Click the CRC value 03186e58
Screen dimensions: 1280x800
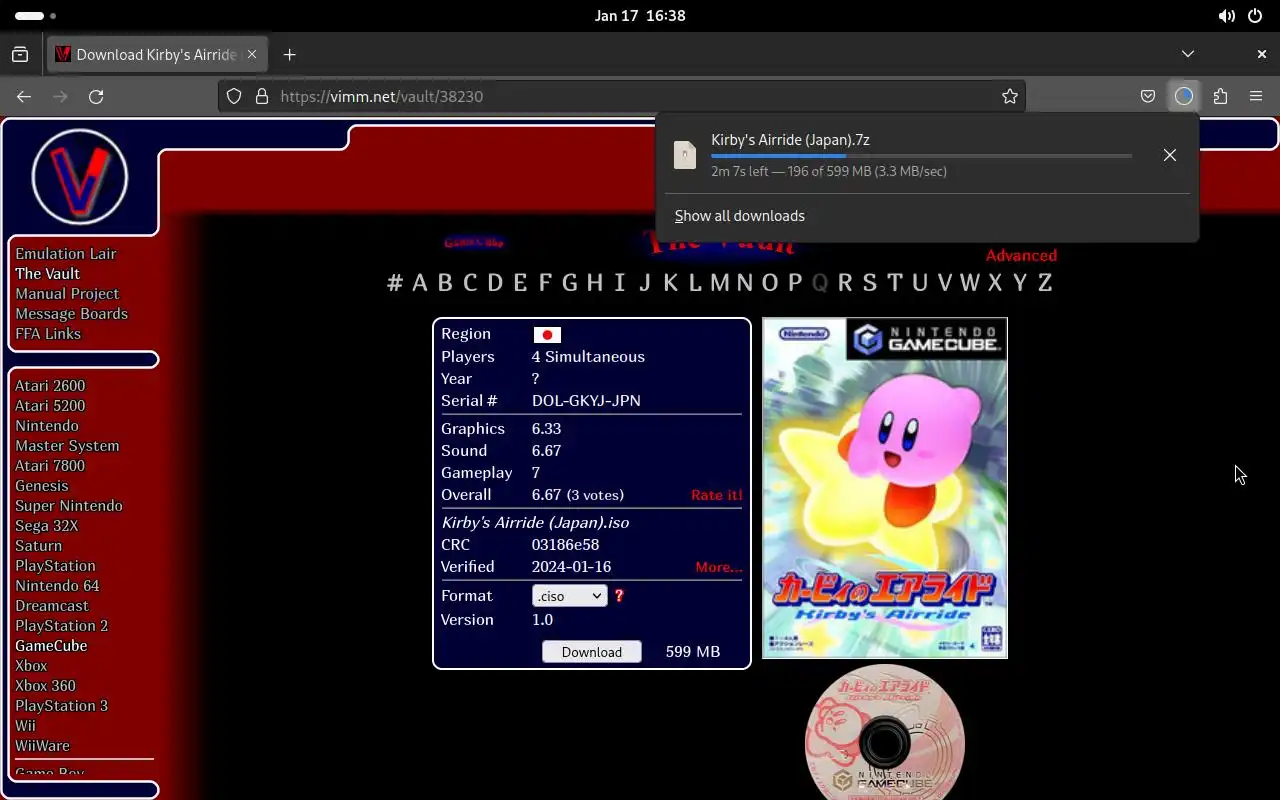[565, 545]
